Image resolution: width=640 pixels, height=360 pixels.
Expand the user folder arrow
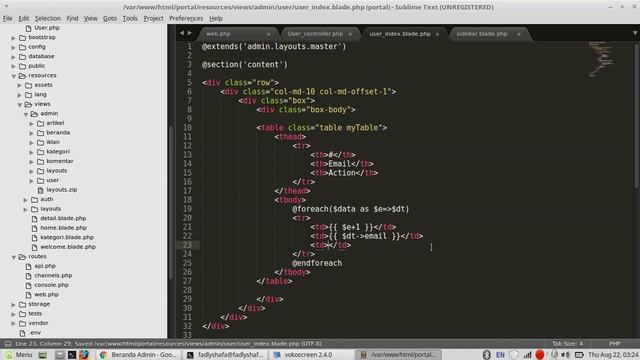point(31,180)
